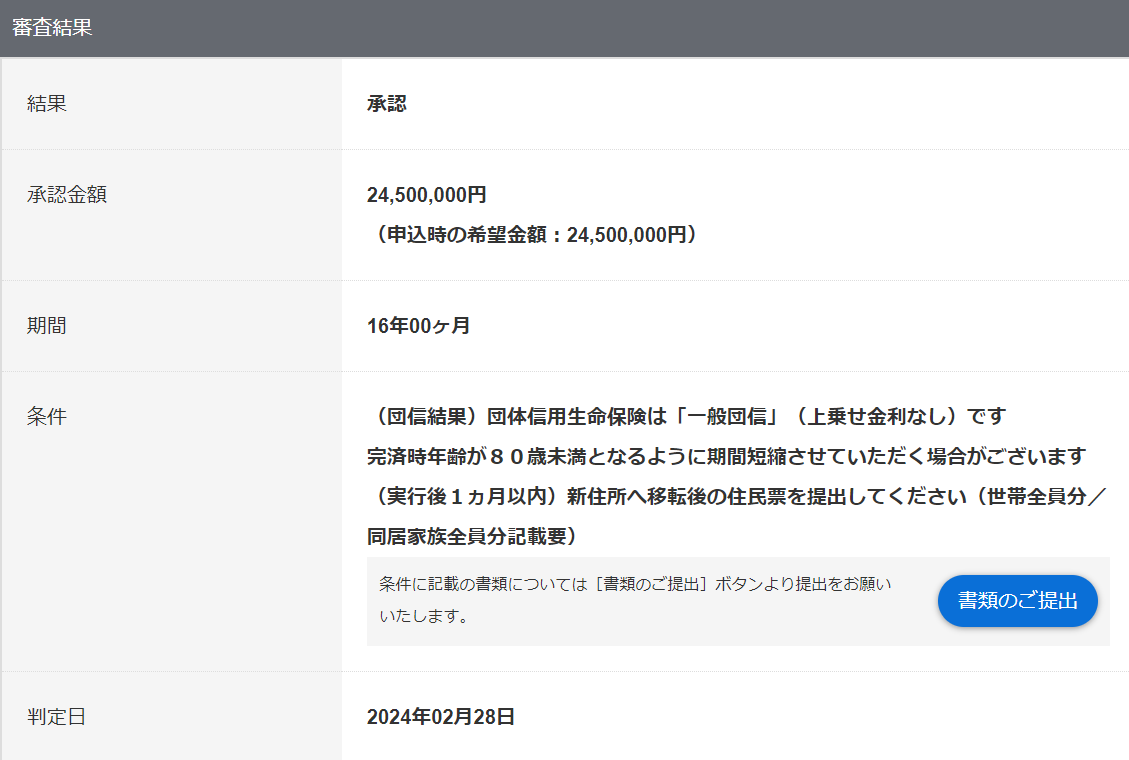Click the 承認 result value
Viewport: 1129px width, 760px height.
point(387,104)
